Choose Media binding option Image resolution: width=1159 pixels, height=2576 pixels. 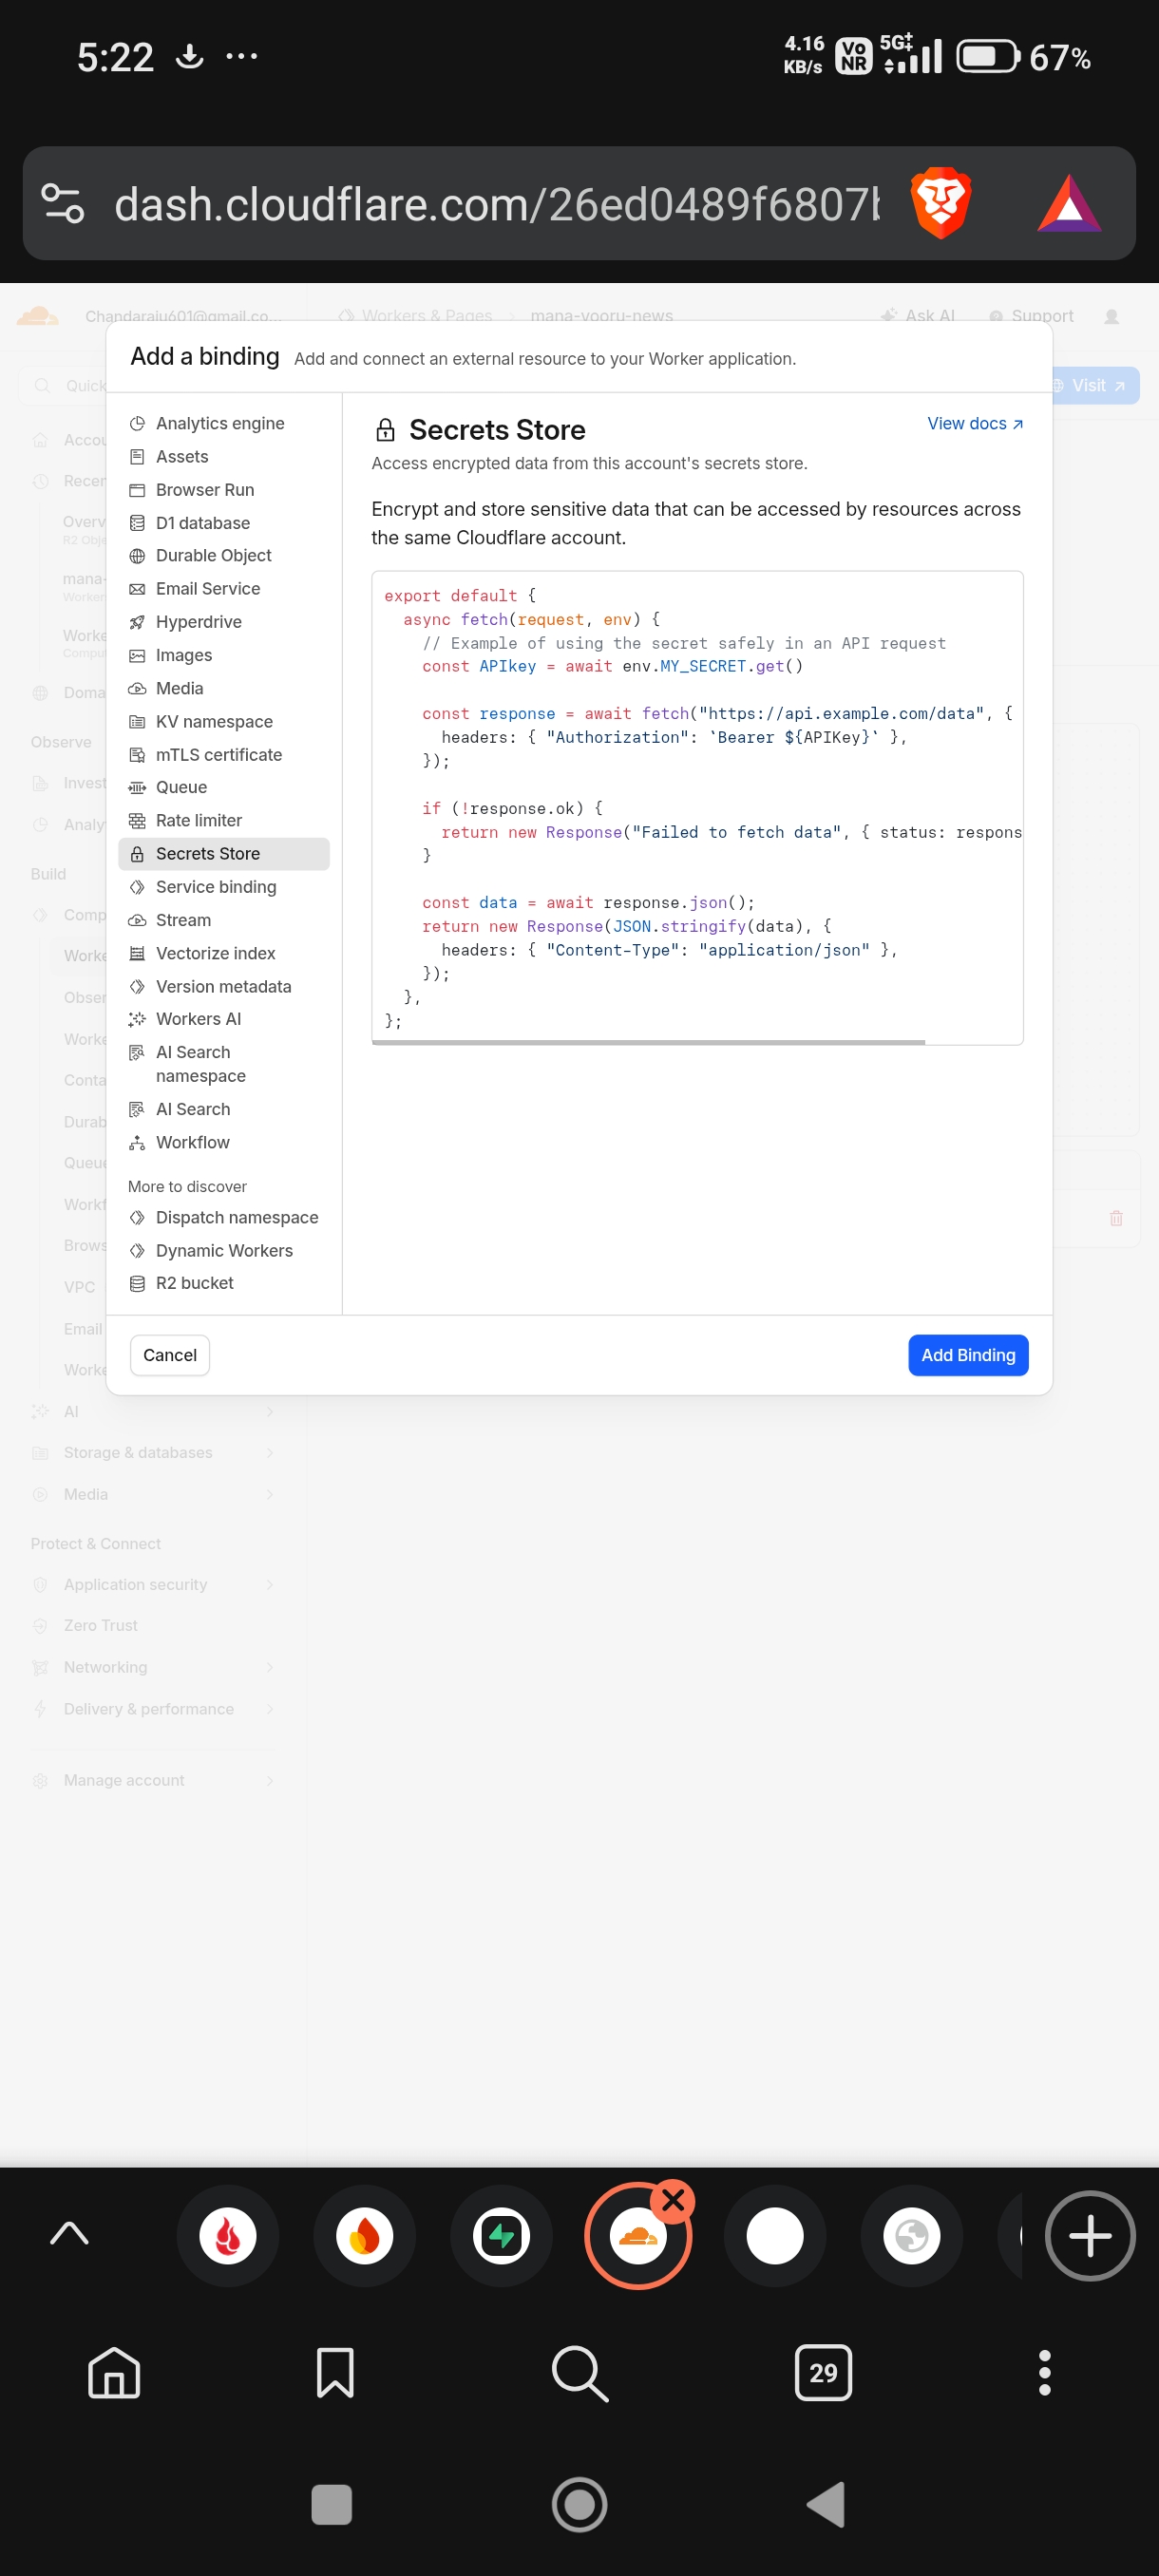[x=224, y=688]
